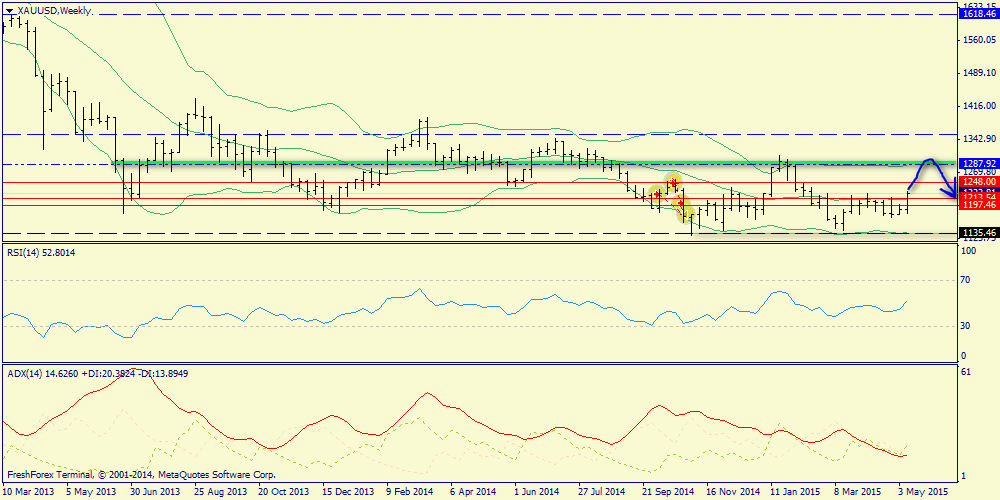Click the red 1197.46 price tag
Image resolution: width=1000 pixels, height=500 pixels.
pos(977,205)
